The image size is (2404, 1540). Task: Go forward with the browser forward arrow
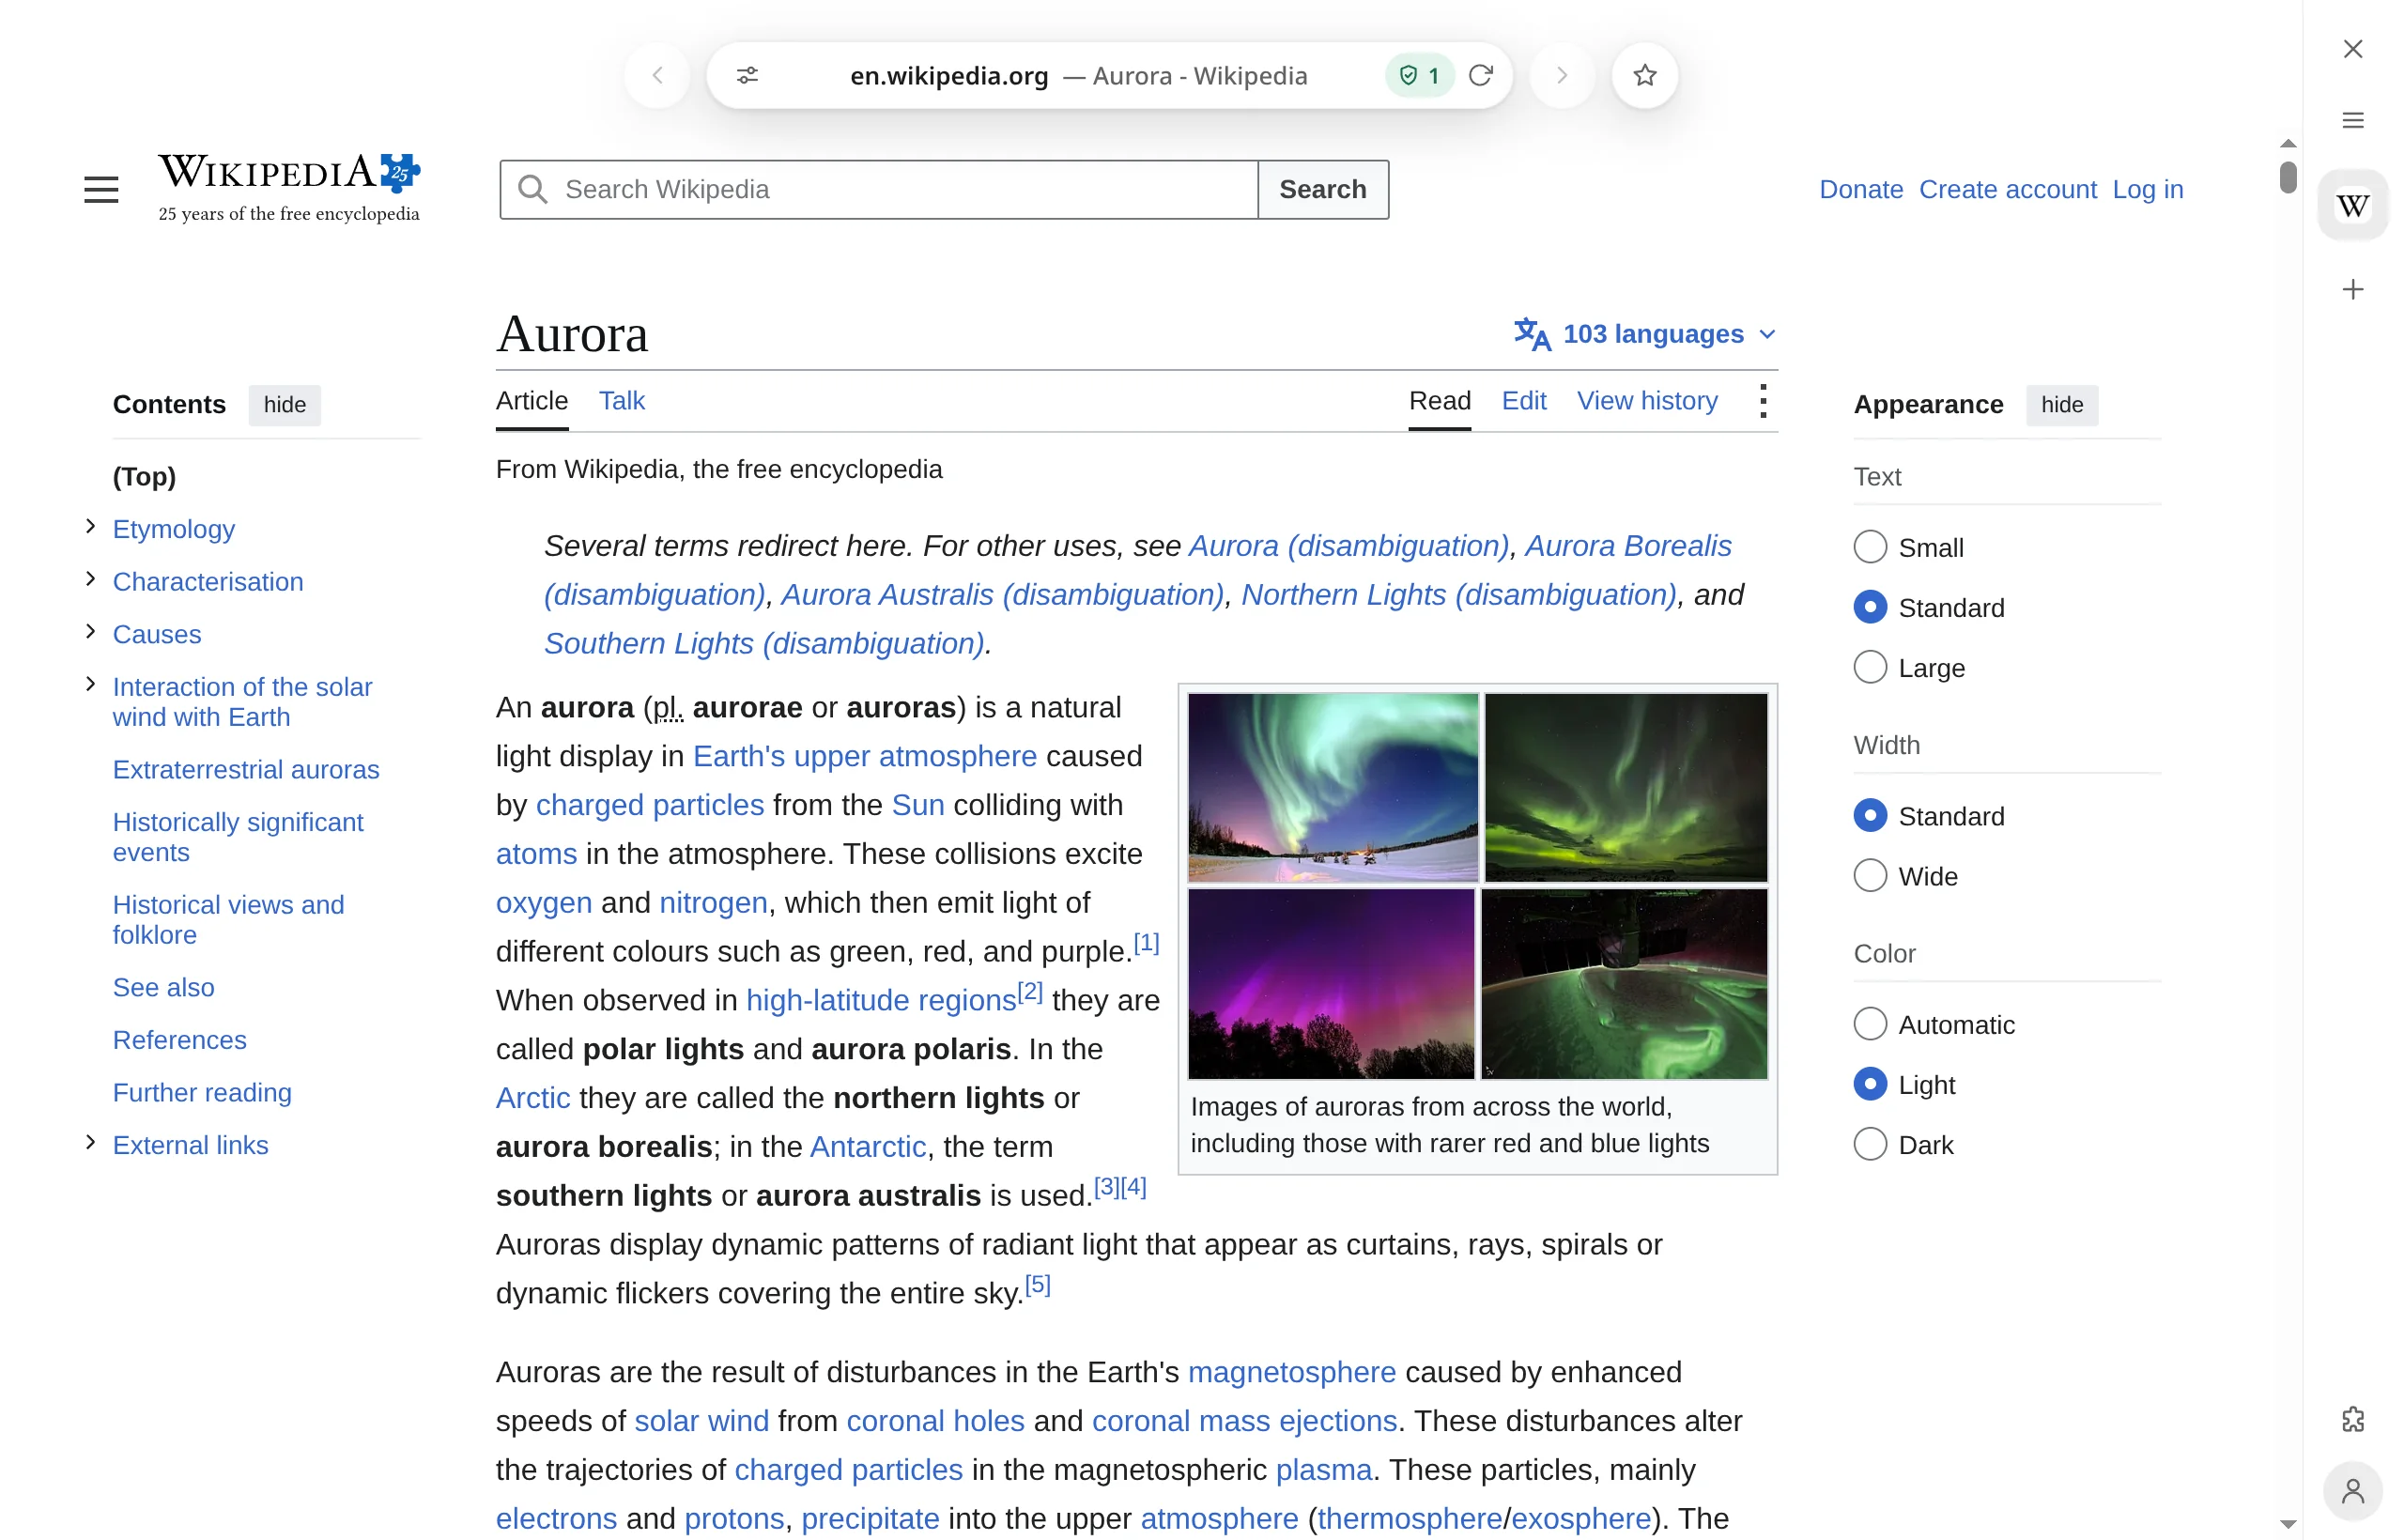click(x=1562, y=75)
